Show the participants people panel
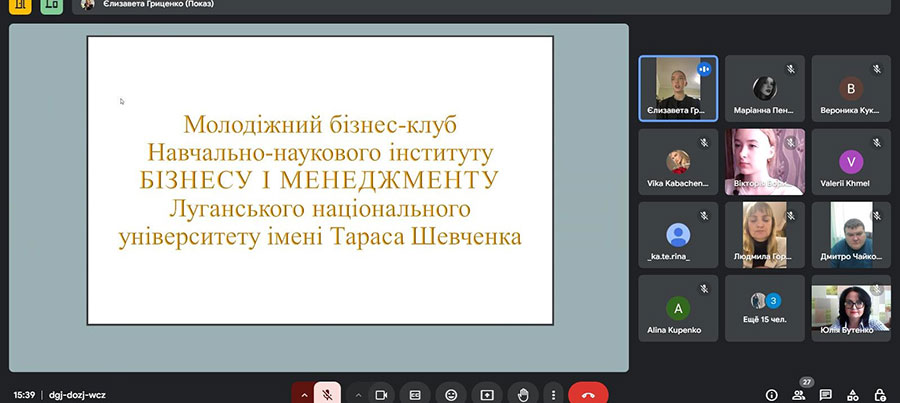 tap(798, 395)
